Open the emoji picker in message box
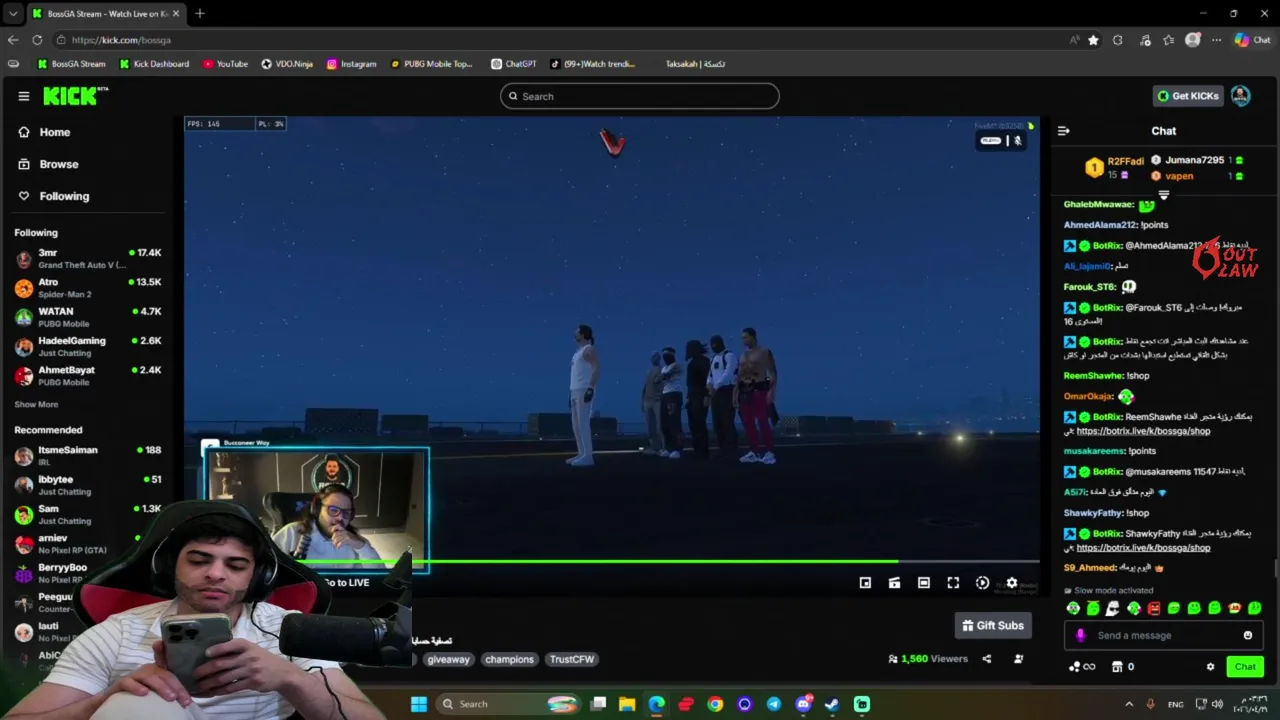The width and height of the screenshot is (1280, 720). 1248,635
